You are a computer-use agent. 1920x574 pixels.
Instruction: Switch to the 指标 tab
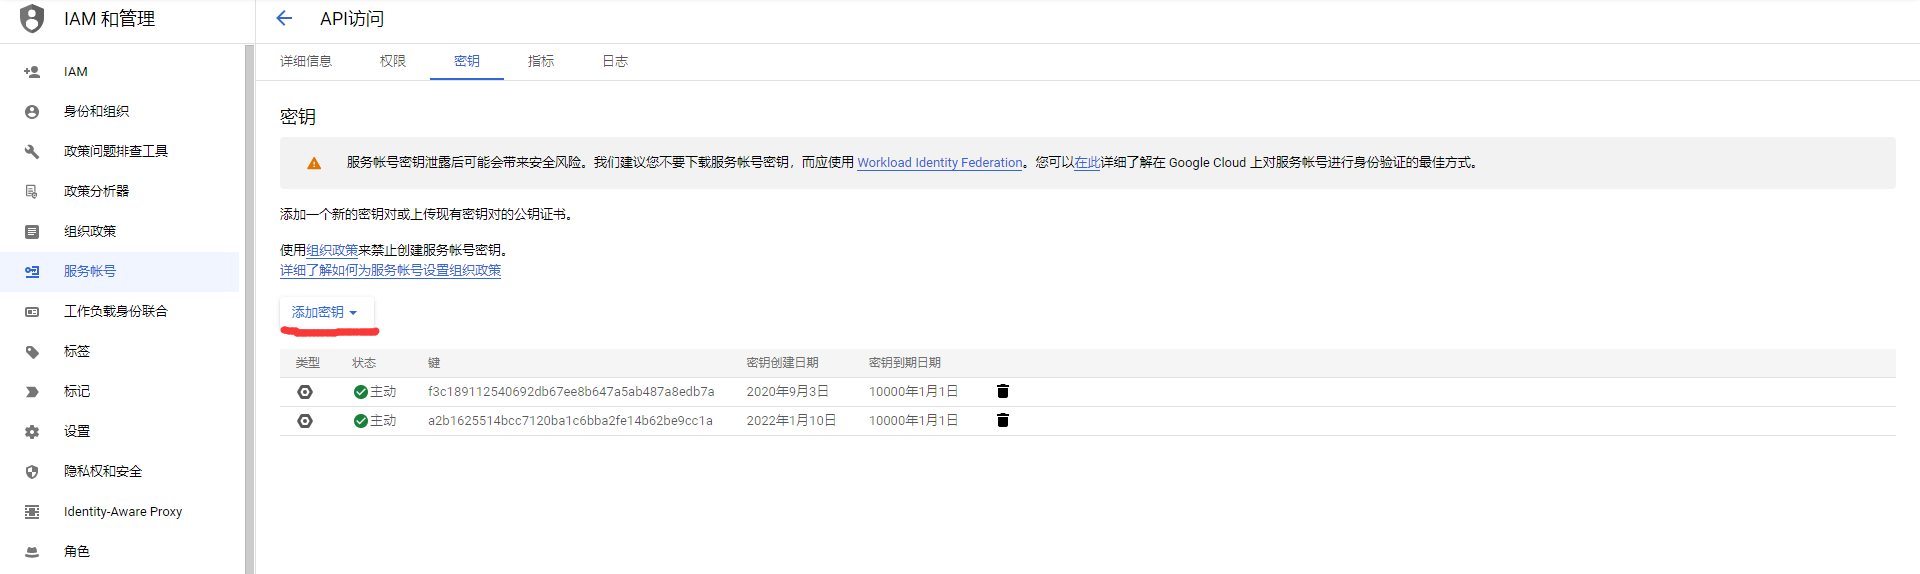540,61
